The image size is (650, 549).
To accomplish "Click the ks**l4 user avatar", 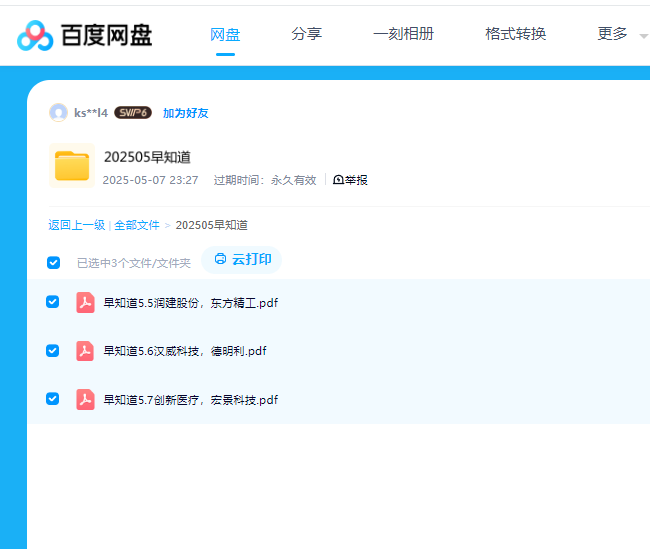I will point(58,113).
